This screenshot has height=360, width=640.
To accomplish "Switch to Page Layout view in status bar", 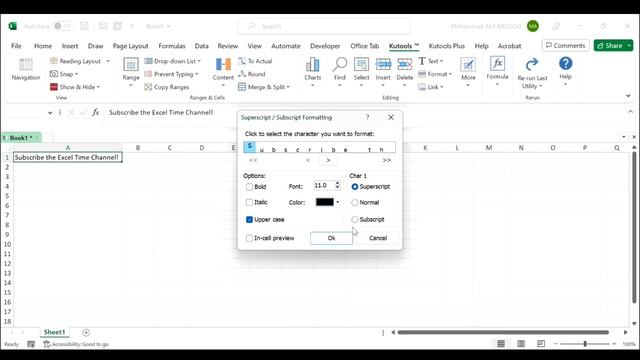I will click(x=521, y=344).
